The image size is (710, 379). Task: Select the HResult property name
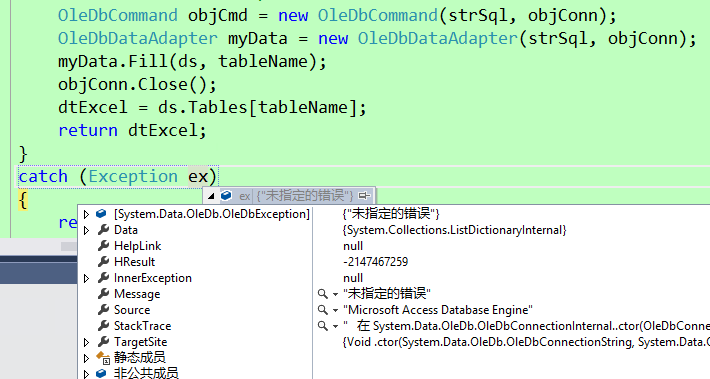[x=134, y=262]
